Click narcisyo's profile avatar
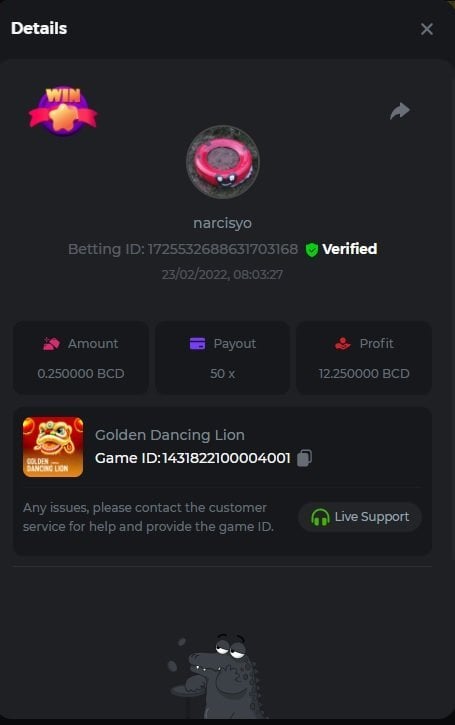 (223, 162)
